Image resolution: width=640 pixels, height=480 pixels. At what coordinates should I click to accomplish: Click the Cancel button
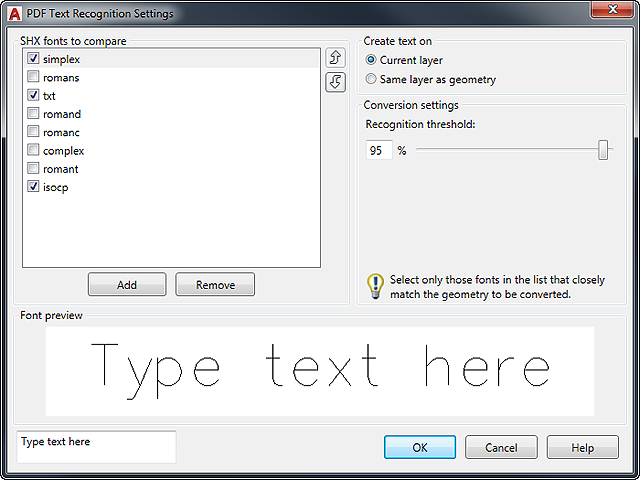coord(501,447)
